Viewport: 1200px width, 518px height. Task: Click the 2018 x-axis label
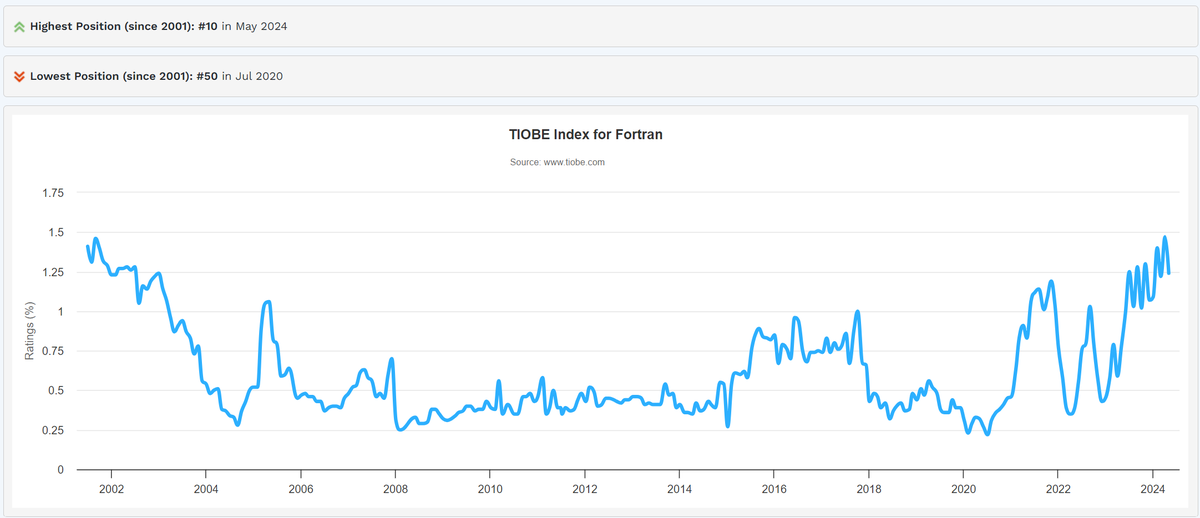pyautogui.click(x=869, y=489)
